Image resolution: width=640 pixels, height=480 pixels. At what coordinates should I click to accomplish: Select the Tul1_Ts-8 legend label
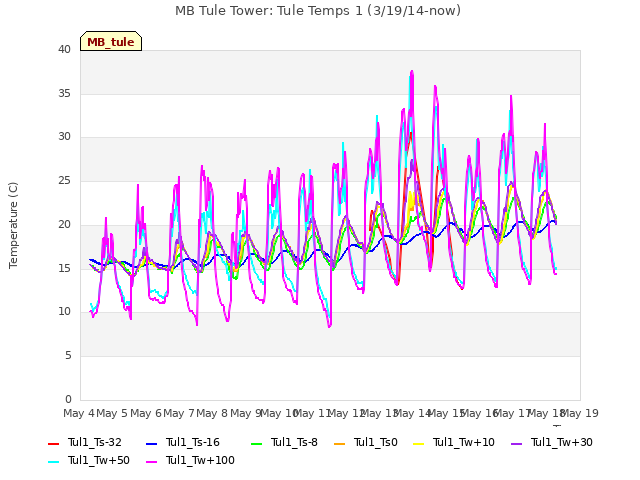(x=294, y=442)
